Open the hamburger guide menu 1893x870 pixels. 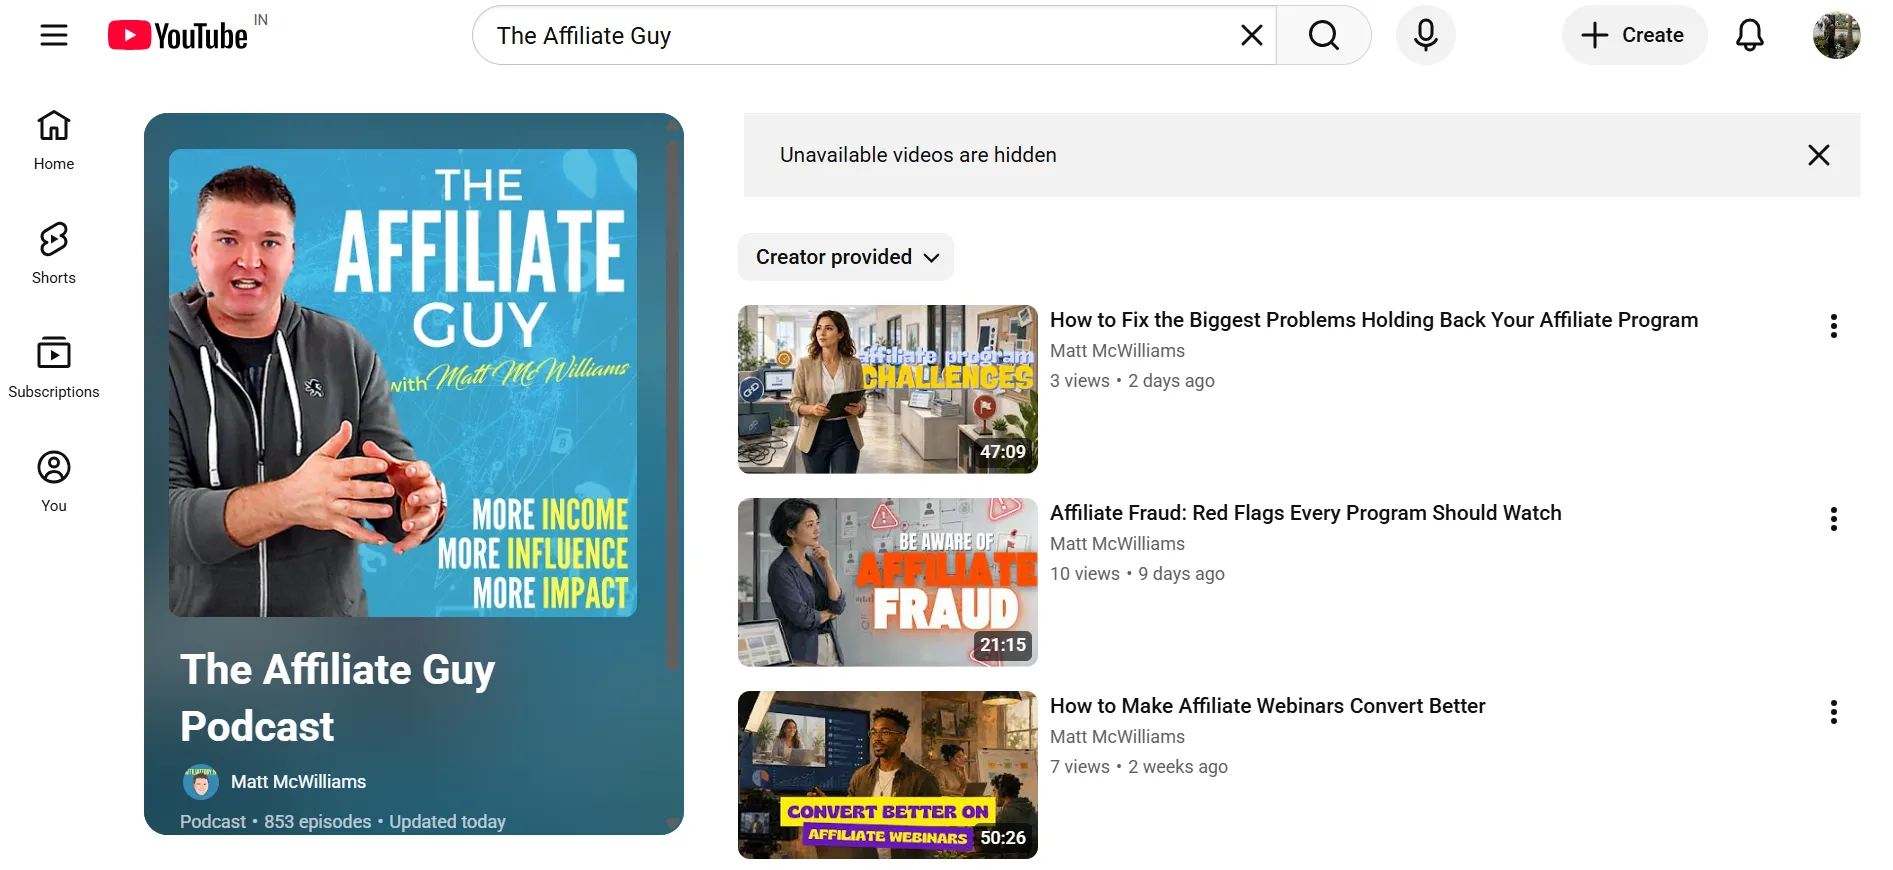point(54,35)
